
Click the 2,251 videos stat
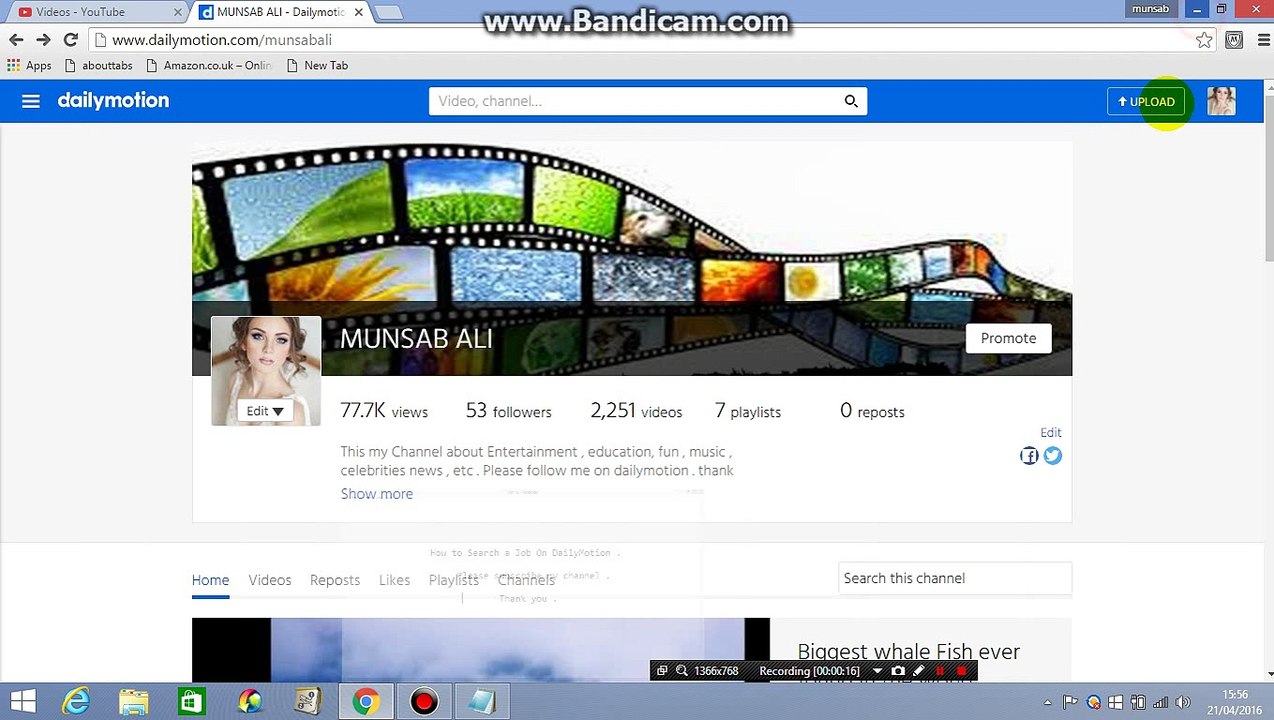[x=636, y=411]
